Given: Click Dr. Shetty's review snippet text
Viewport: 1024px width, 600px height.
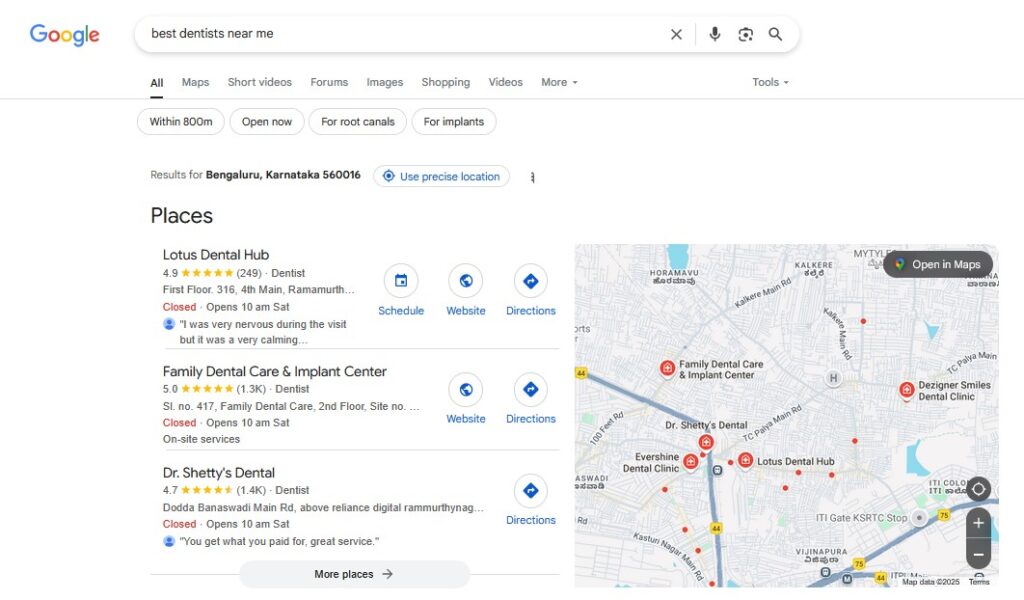Looking at the screenshot, I should point(279,541).
